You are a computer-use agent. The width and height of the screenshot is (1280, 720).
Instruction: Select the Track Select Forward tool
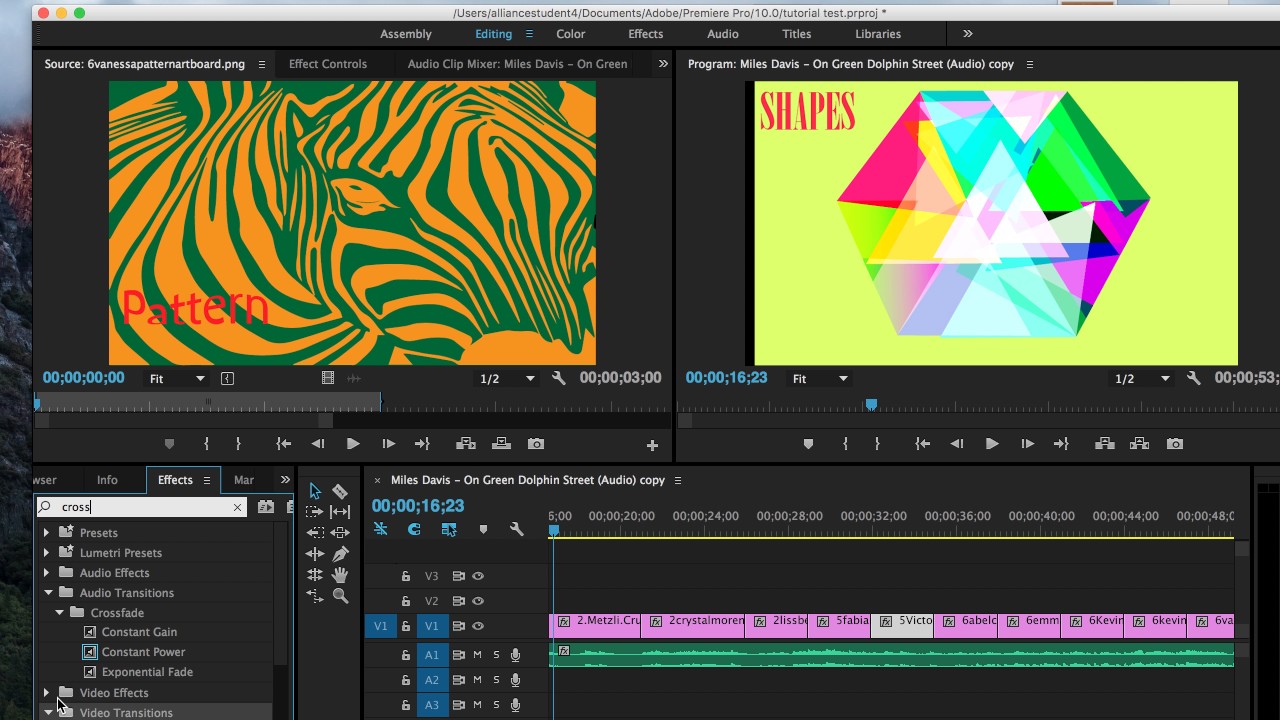pyautogui.click(x=315, y=511)
